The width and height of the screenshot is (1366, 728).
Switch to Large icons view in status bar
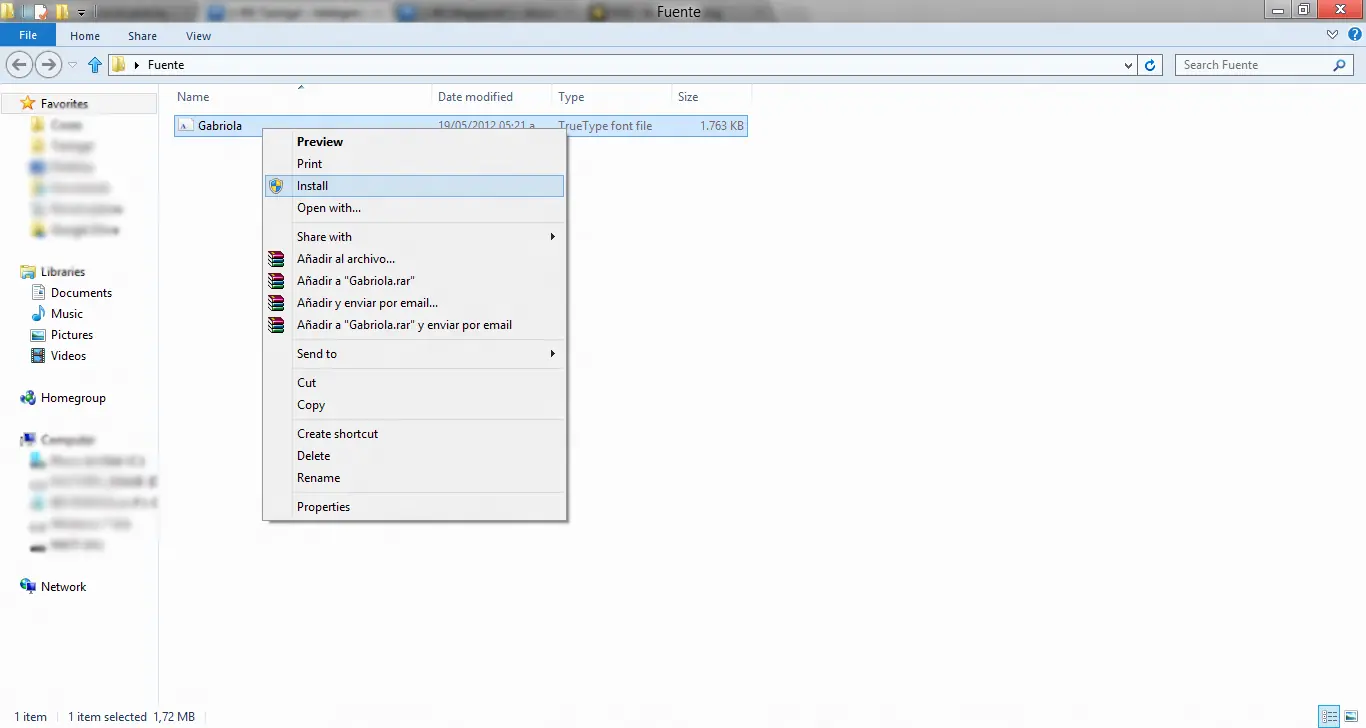[x=1350, y=716]
